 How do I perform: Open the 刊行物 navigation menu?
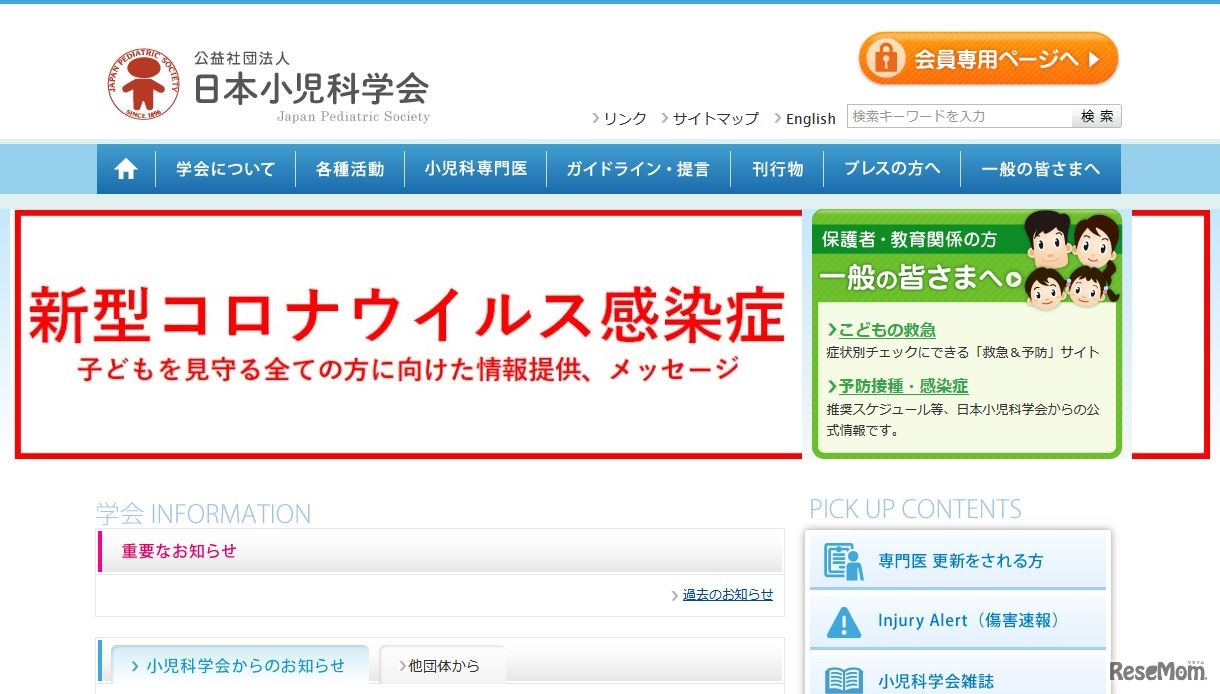(778, 168)
